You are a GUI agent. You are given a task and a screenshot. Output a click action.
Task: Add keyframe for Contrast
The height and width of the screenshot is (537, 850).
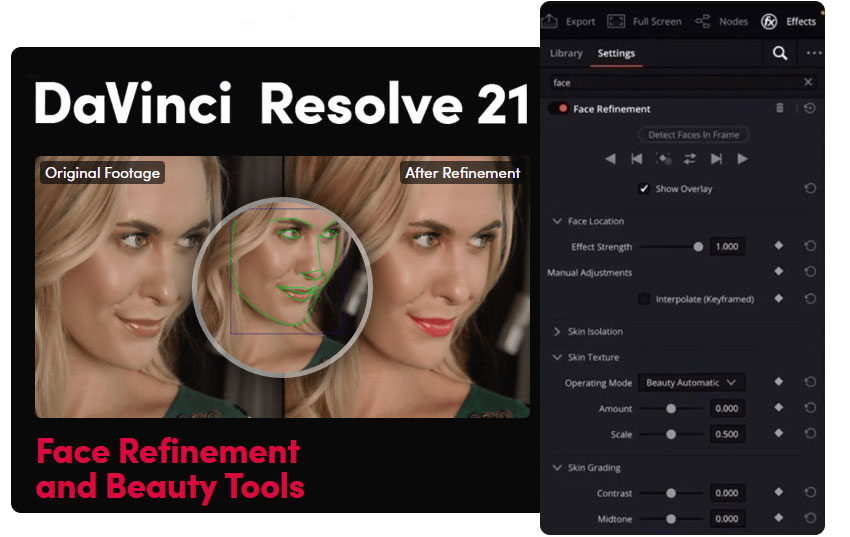778,491
